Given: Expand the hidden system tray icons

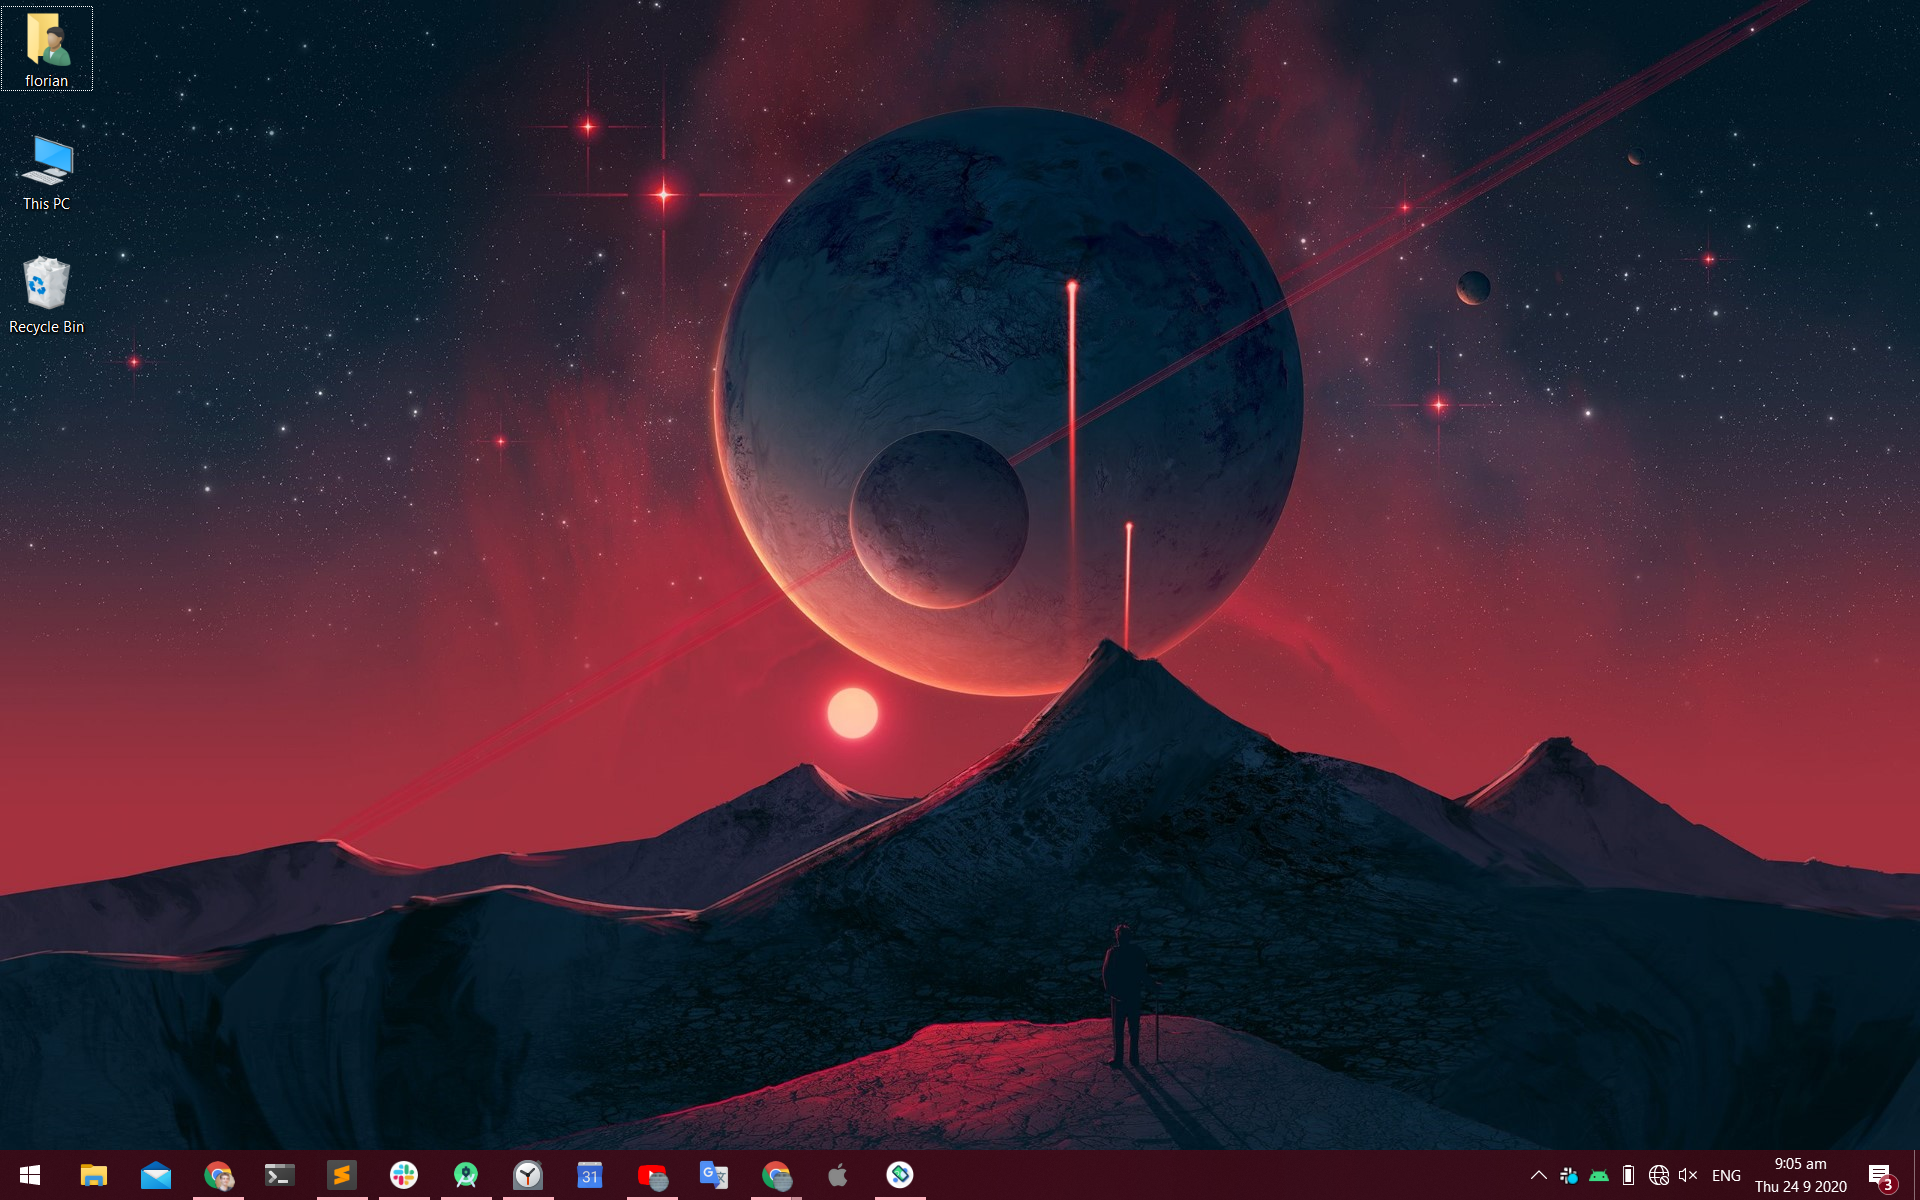Looking at the screenshot, I should pos(1539,1175).
